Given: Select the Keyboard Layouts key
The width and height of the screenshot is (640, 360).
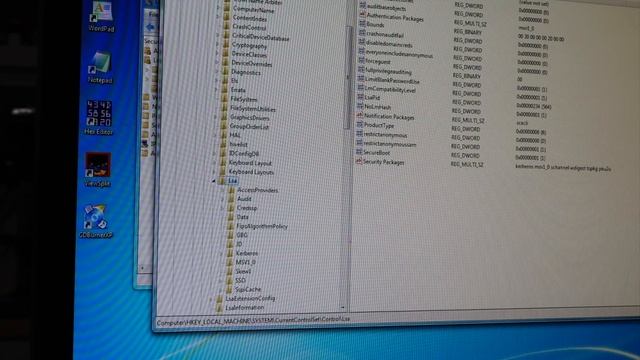Looking at the screenshot, I should 251,172.
